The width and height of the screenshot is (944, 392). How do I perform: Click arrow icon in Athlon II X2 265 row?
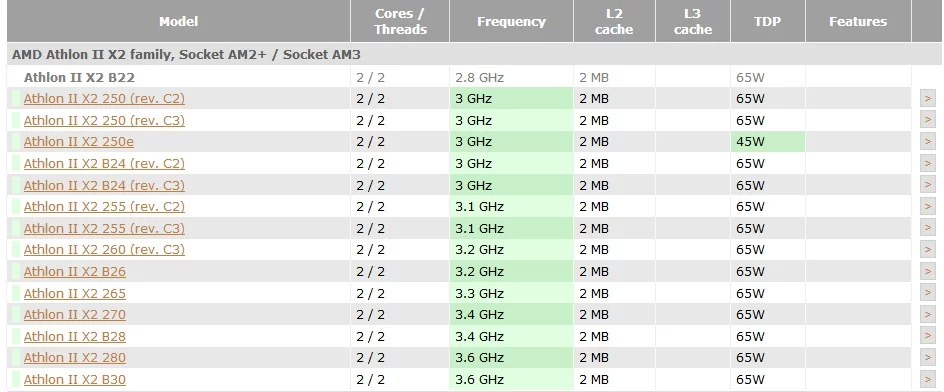(x=928, y=293)
